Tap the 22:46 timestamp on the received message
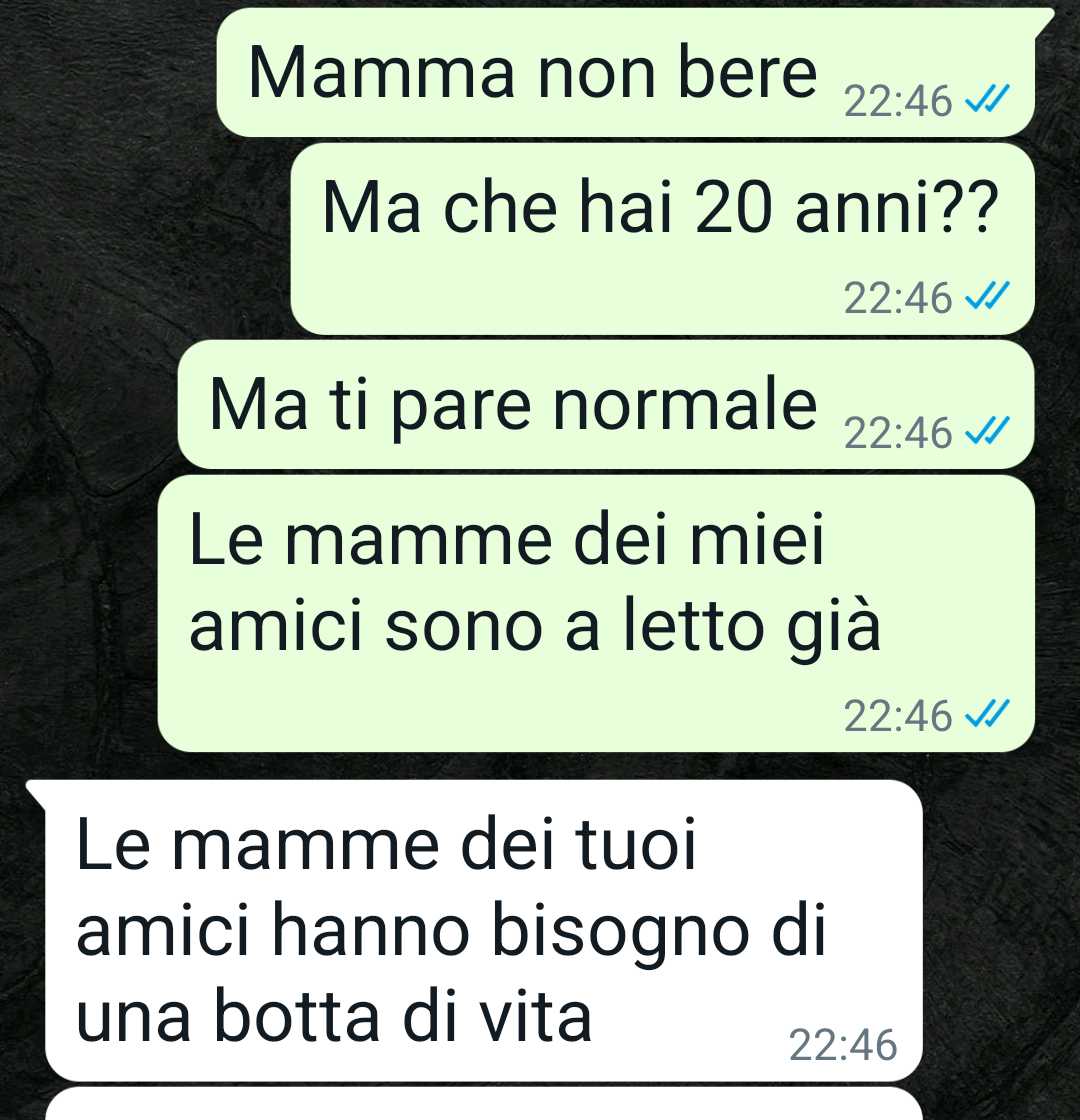This screenshot has width=1080, height=1120. pos(843,1045)
